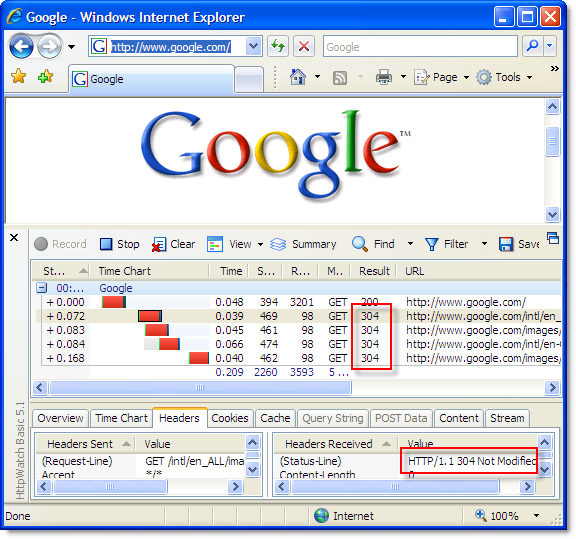Click the (Request-Line) header row
576x539 pixels.
click(141, 461)
